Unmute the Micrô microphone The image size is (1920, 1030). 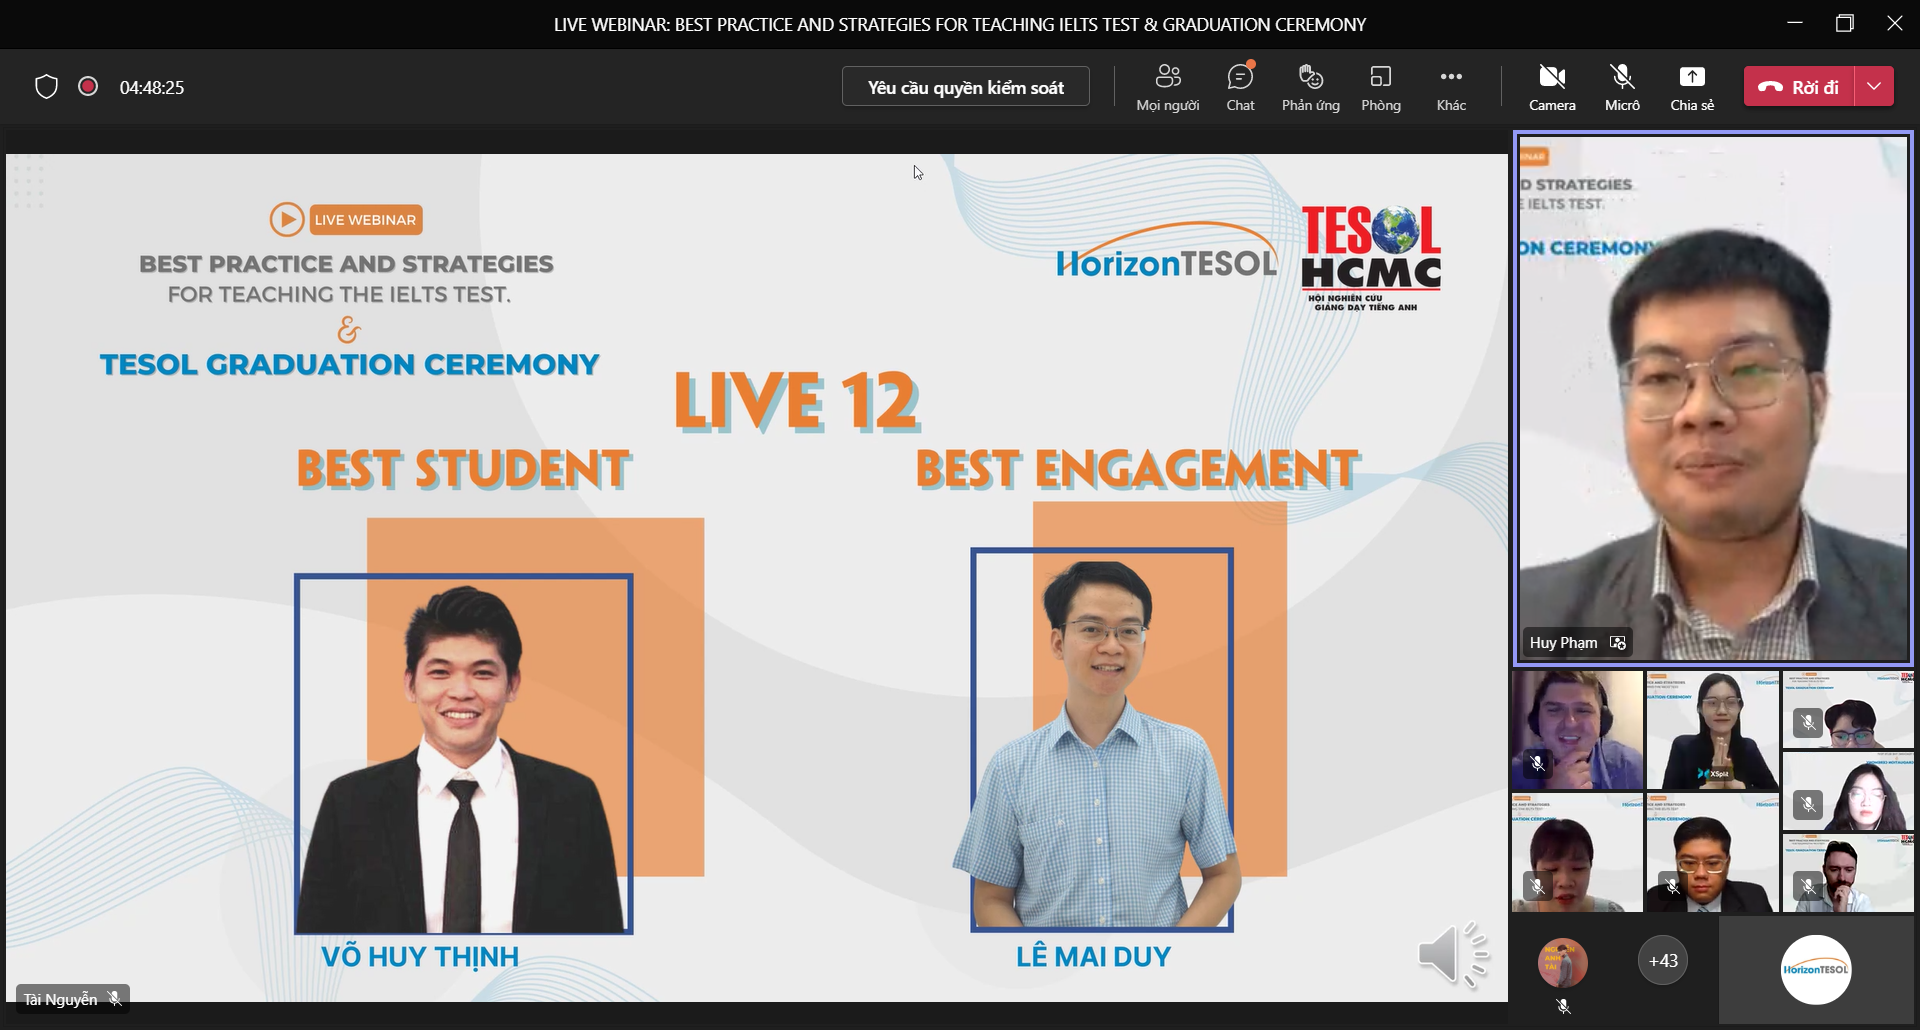(x=1622, y=88)
